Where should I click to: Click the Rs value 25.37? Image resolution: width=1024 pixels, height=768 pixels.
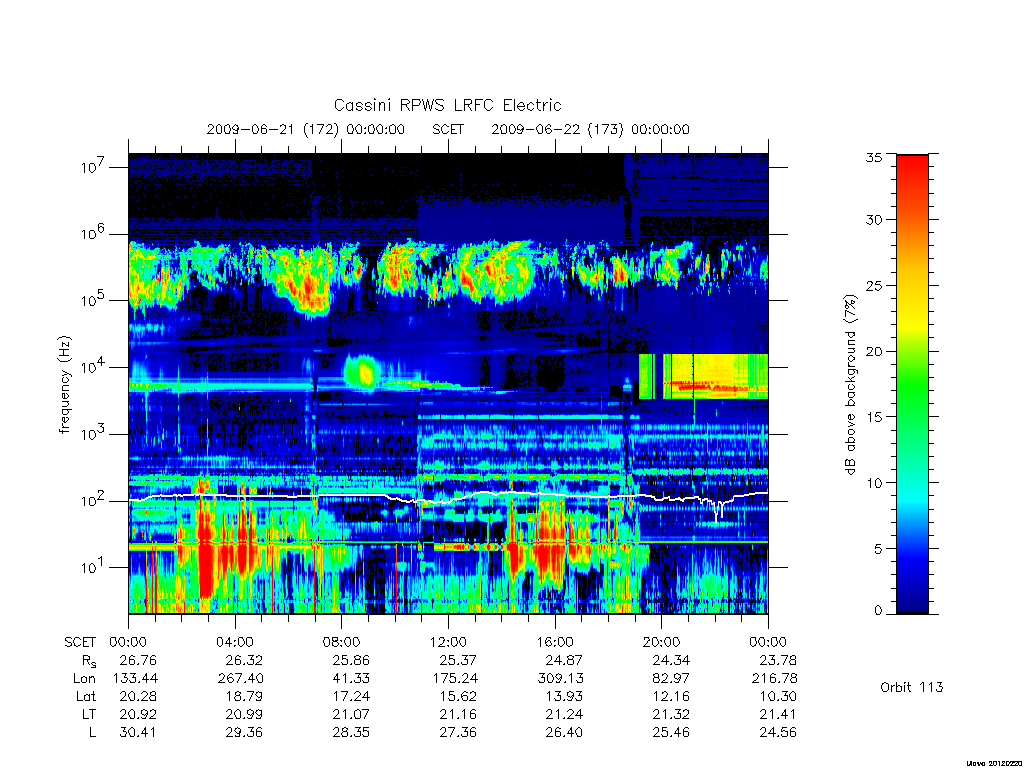(x=458, y=660)
